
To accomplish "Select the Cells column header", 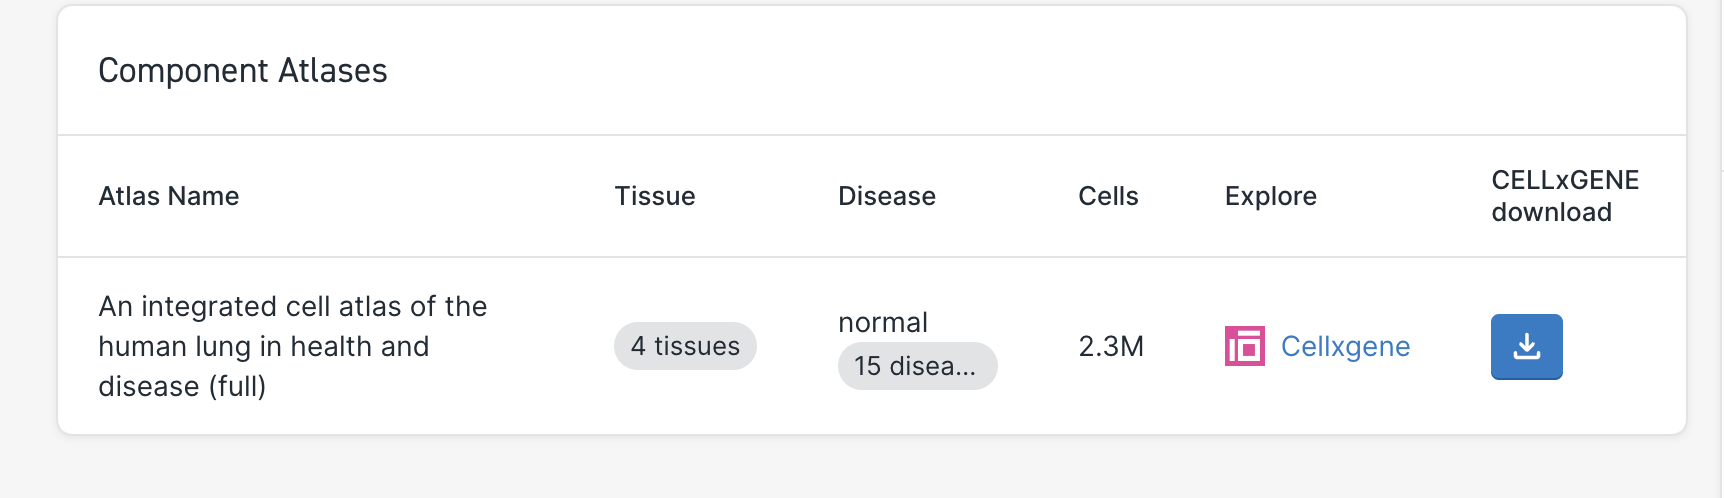I will pos(1108,196).
